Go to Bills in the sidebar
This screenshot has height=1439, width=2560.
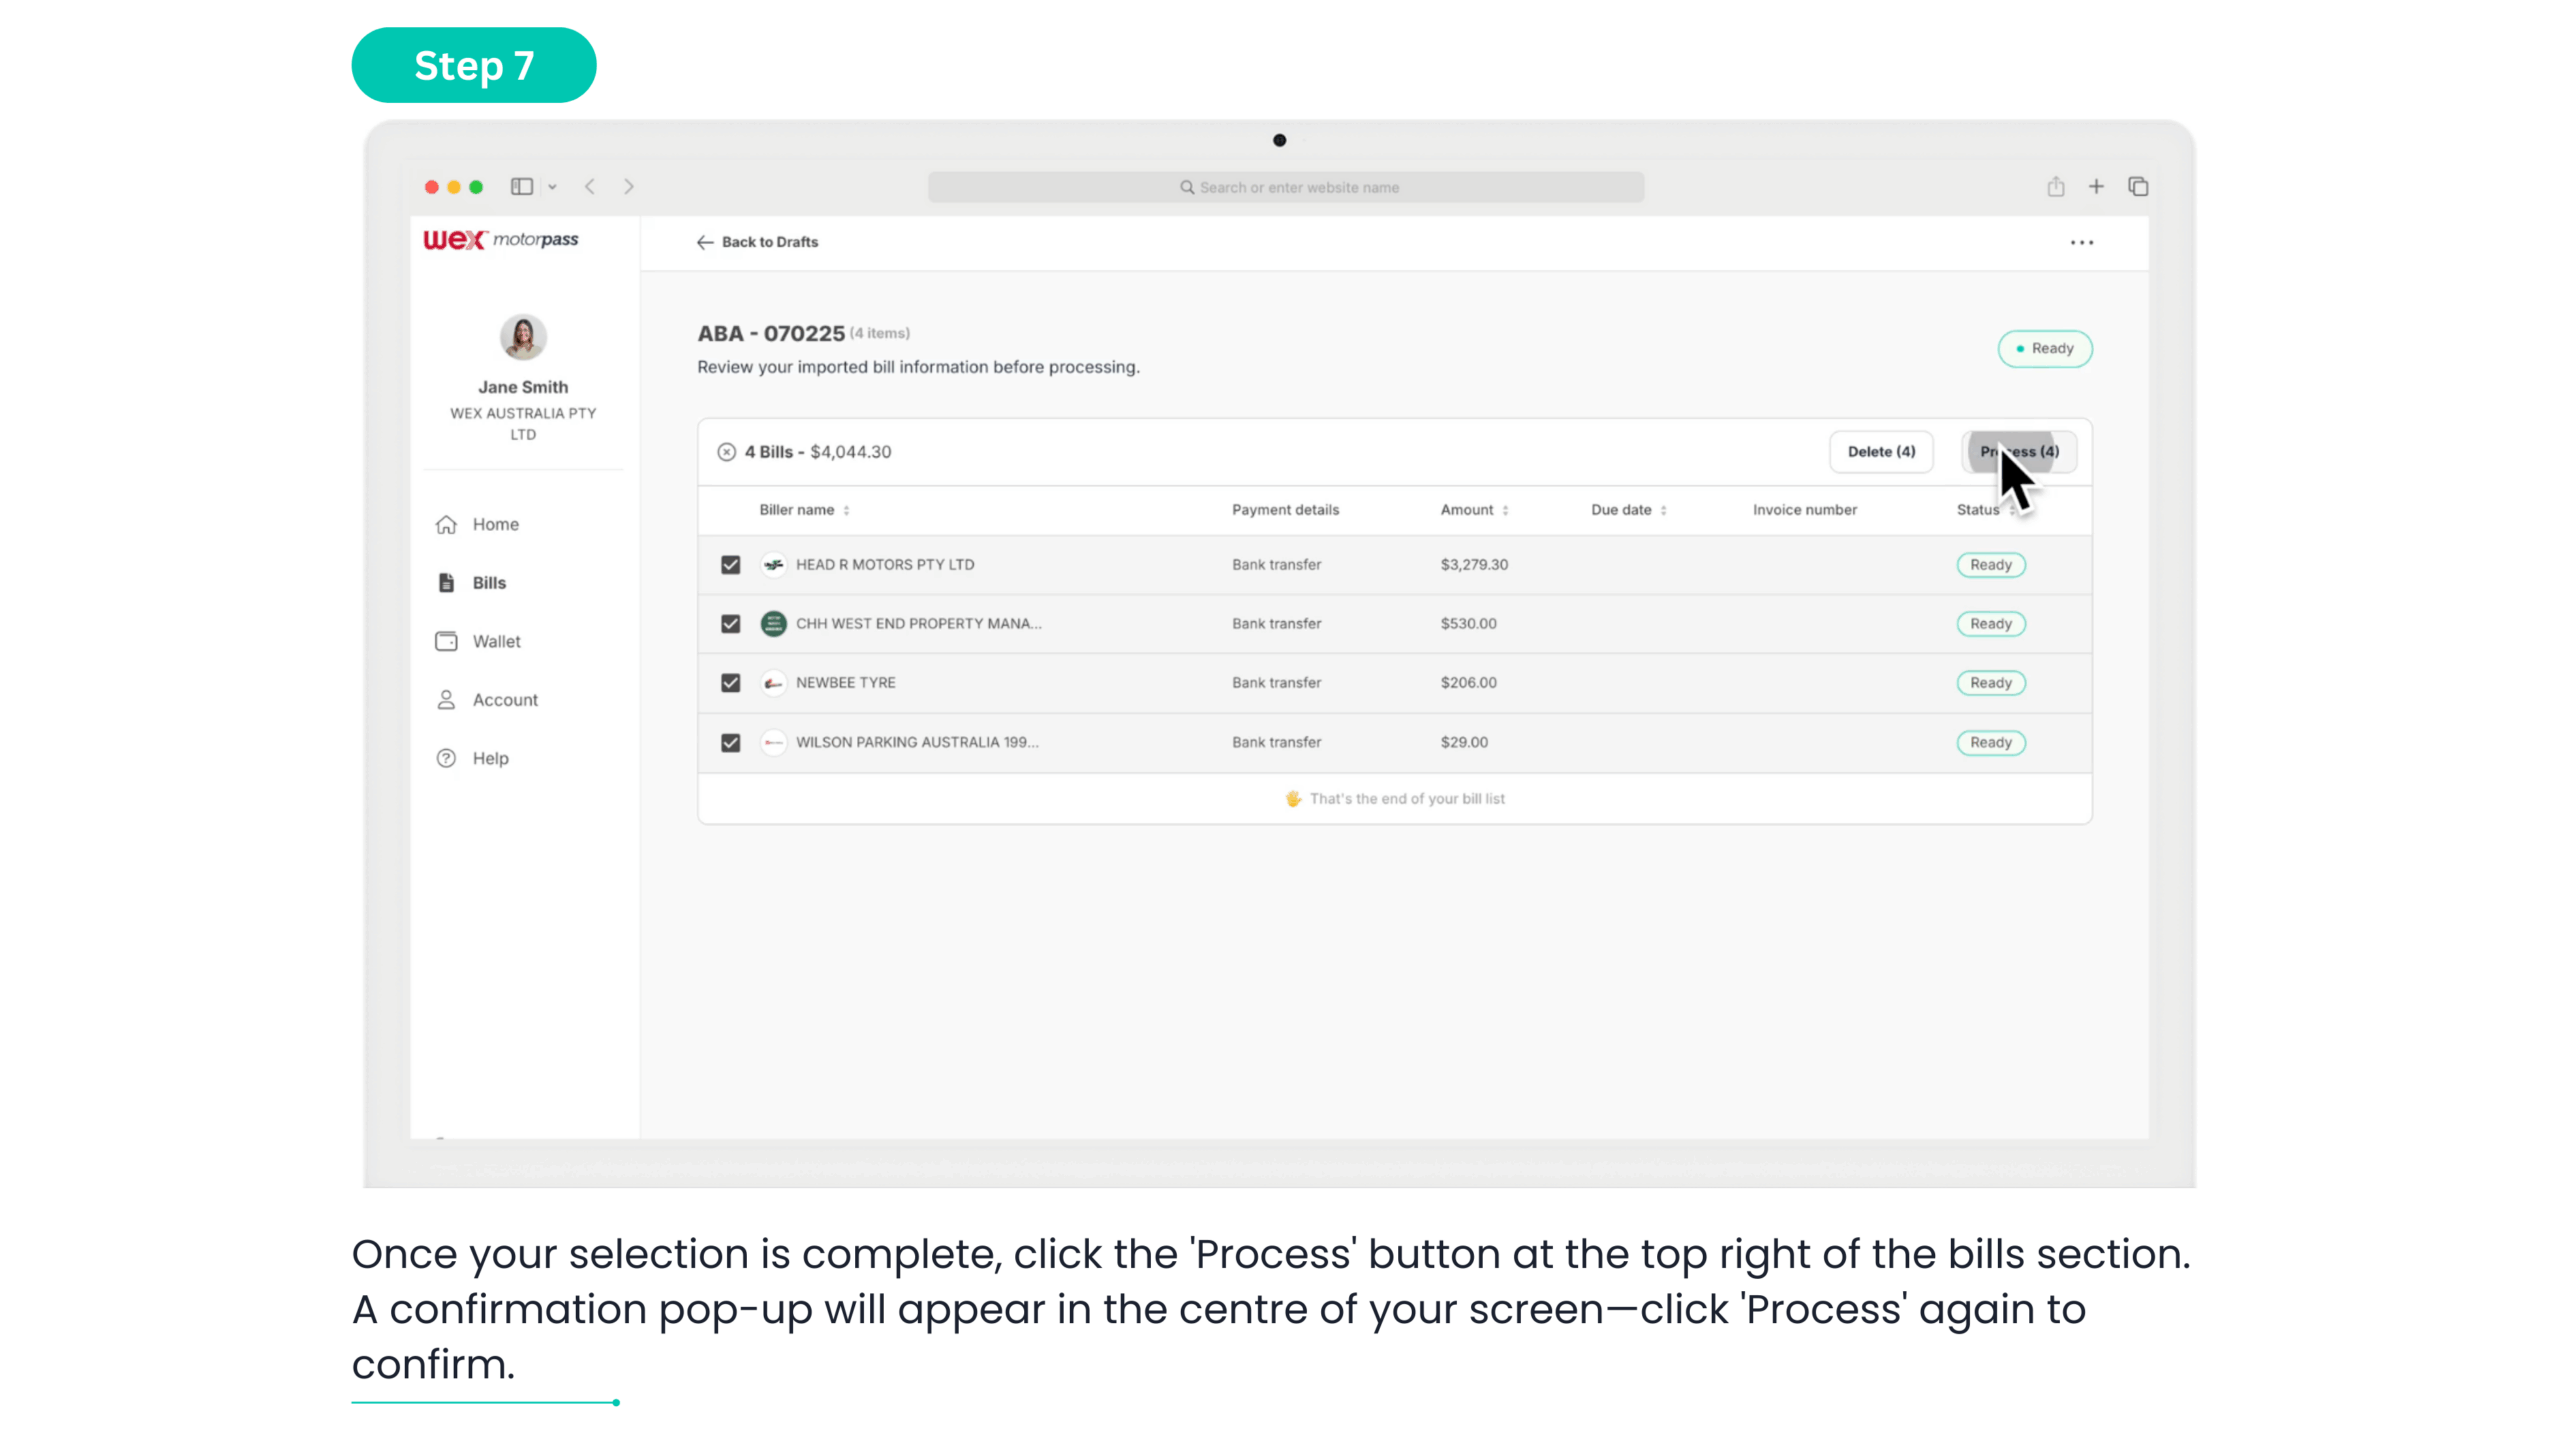(x=489, y=583)
